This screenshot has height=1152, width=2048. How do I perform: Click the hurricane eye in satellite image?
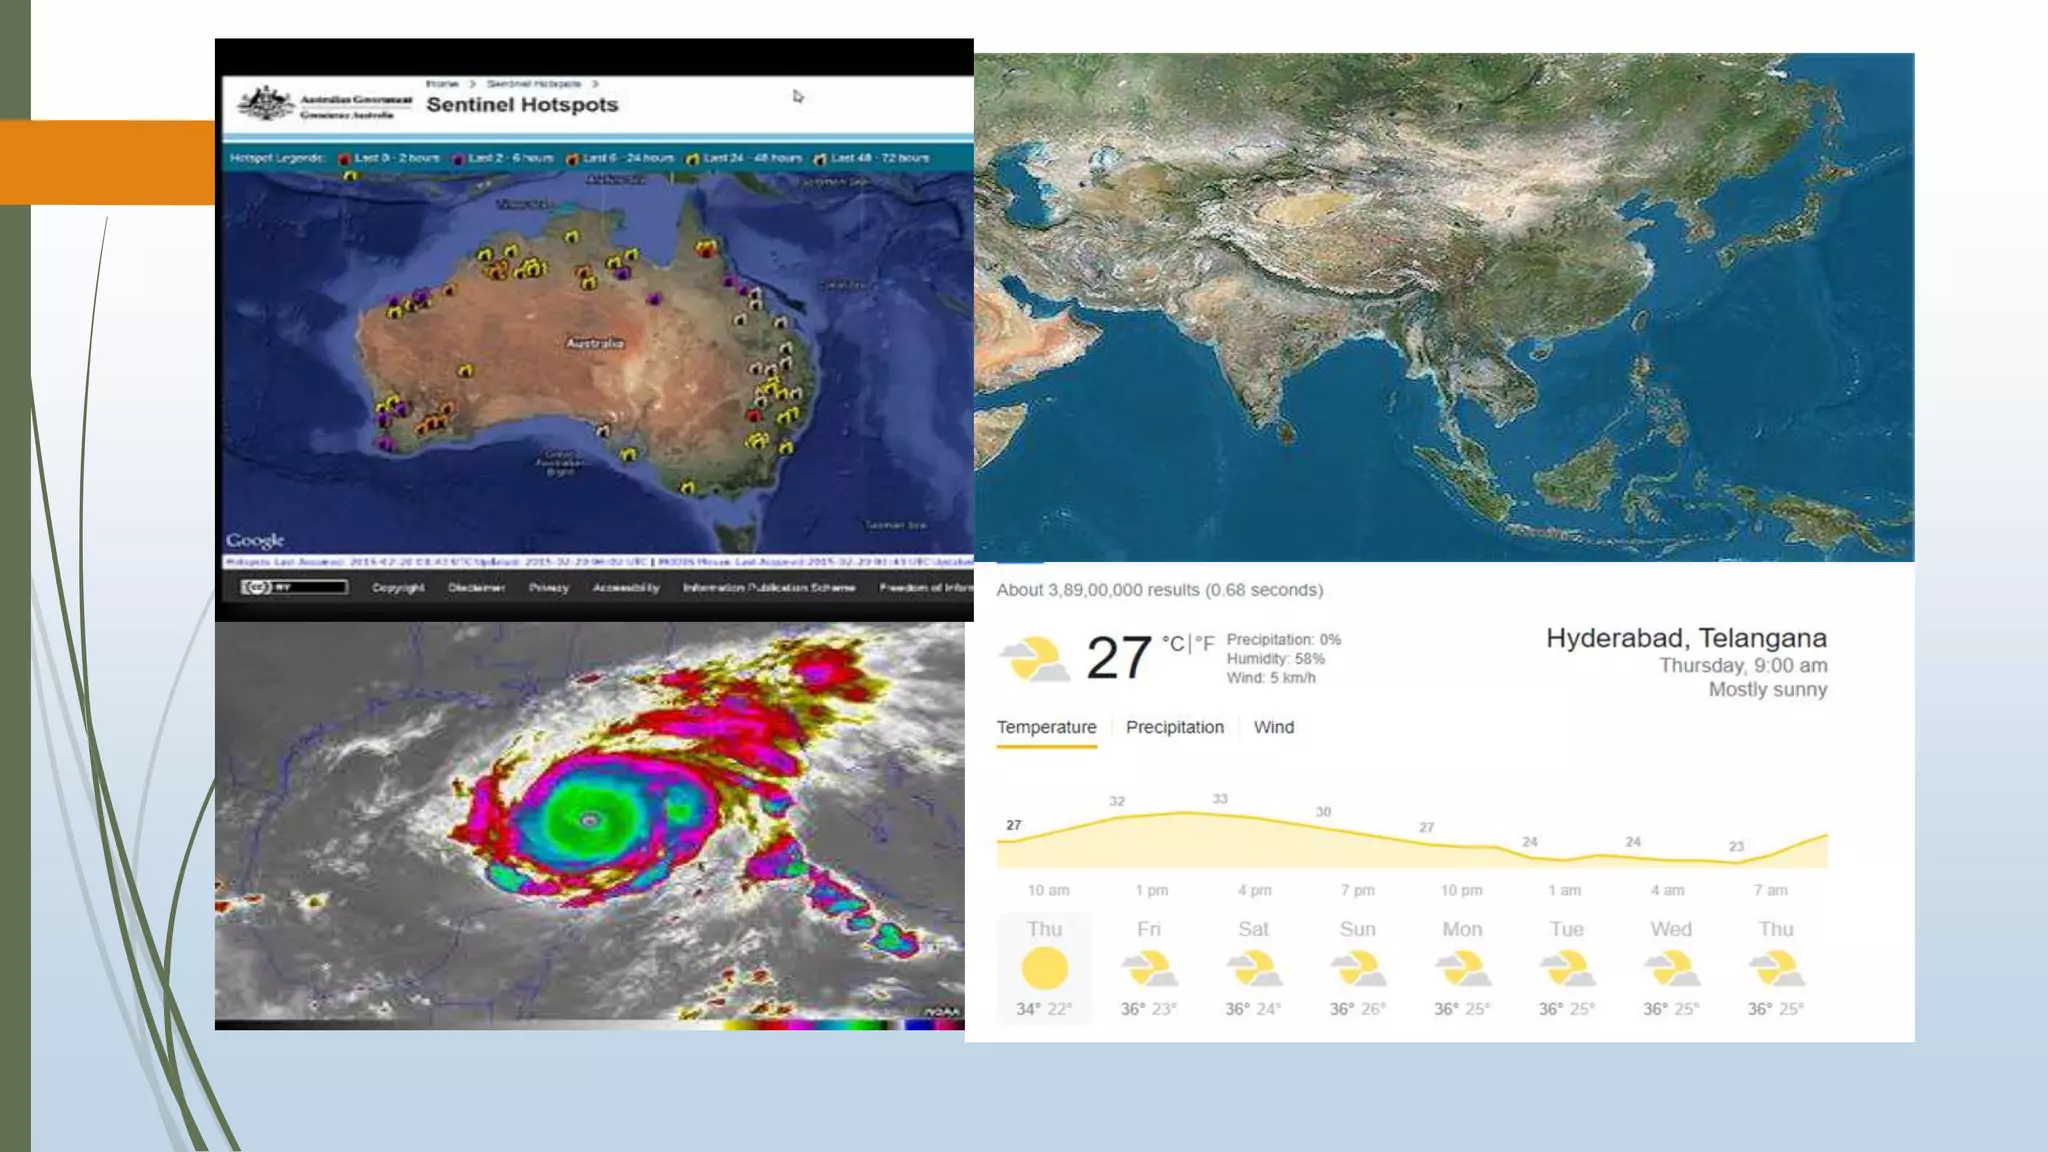click(x=590, y=820)
